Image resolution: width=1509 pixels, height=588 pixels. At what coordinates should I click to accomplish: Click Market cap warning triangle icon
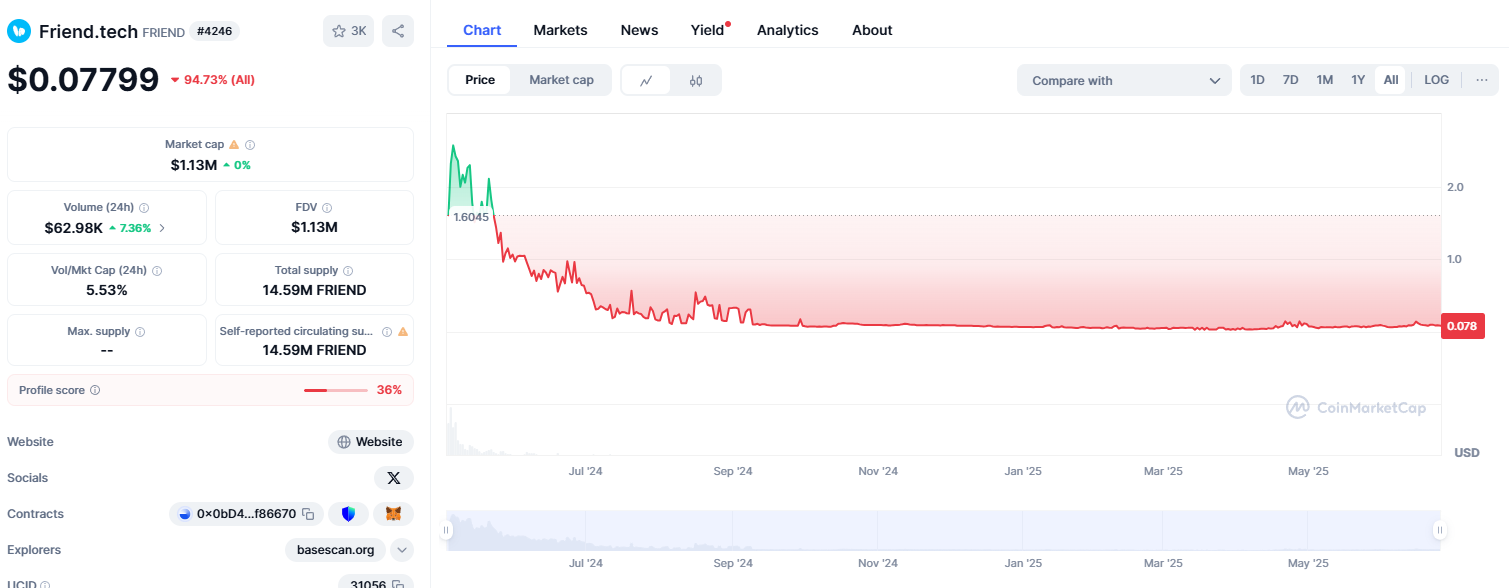[234, 145]
